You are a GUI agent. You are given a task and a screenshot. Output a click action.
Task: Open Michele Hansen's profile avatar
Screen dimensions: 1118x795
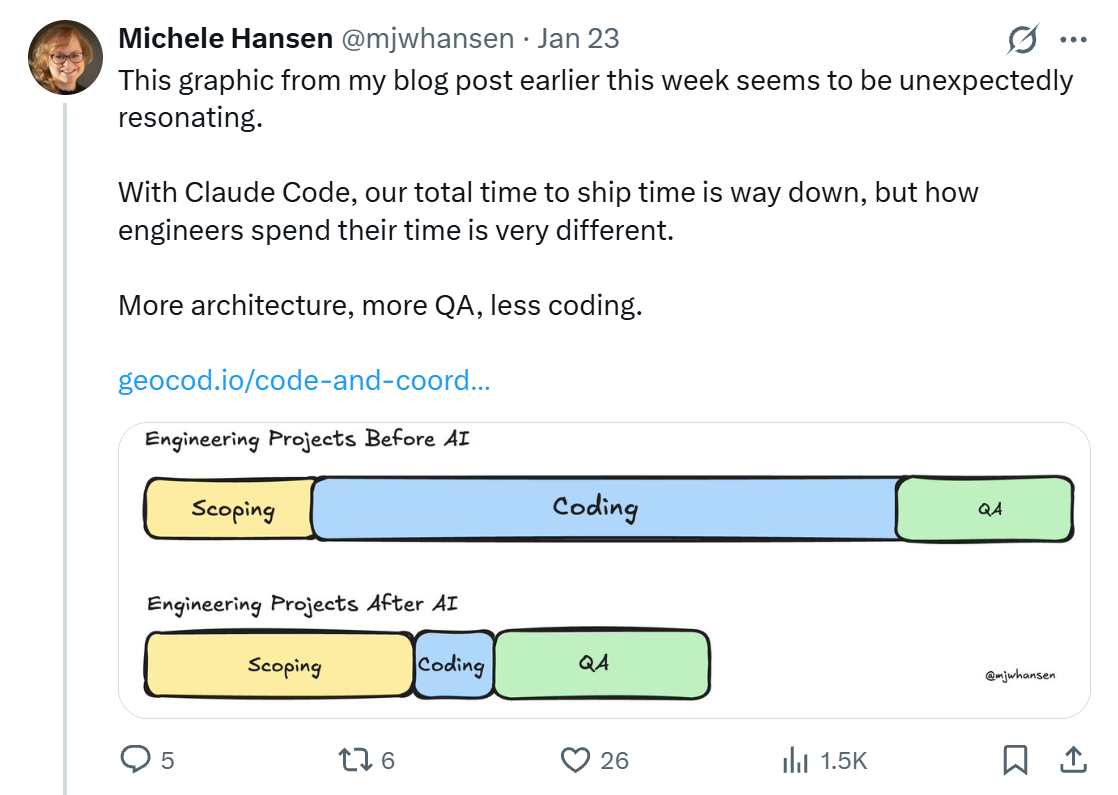[x=65, y=57]
